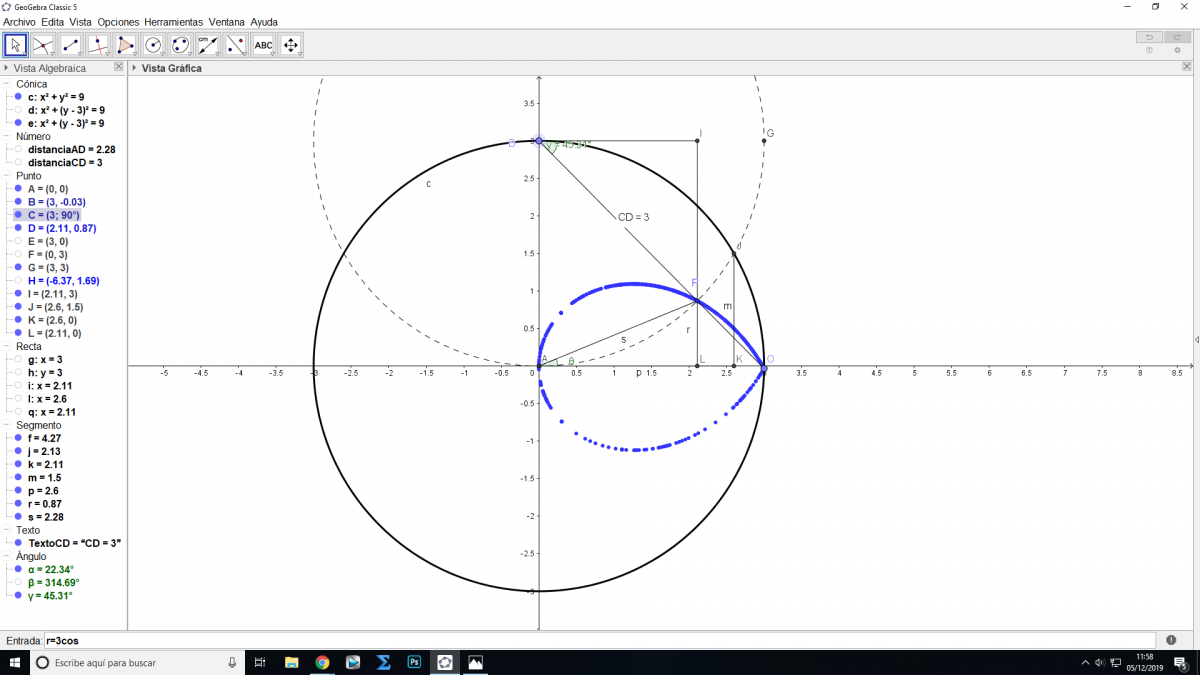Click the Undo arrow button
The width and height of the screenshot is (1200, 675).
pos(1149,37)
